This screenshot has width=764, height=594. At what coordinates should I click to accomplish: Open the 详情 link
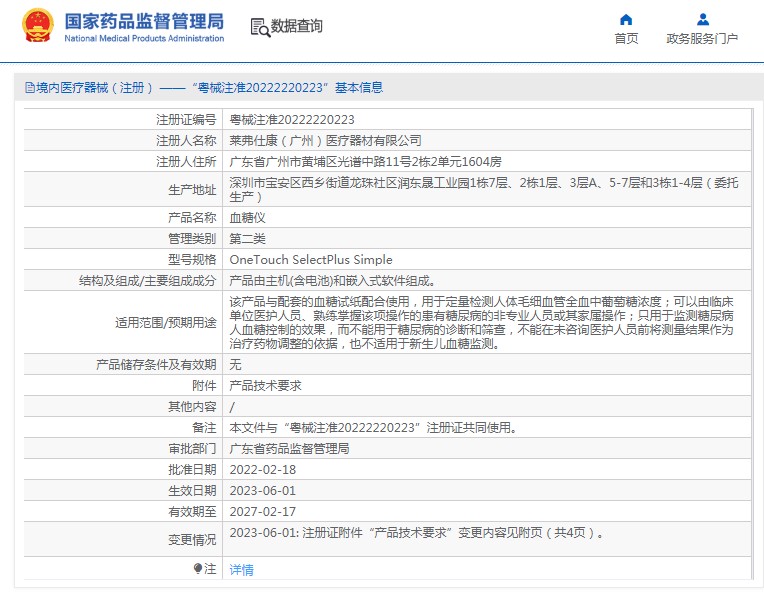pyautogui.click(x=242, y=569)
